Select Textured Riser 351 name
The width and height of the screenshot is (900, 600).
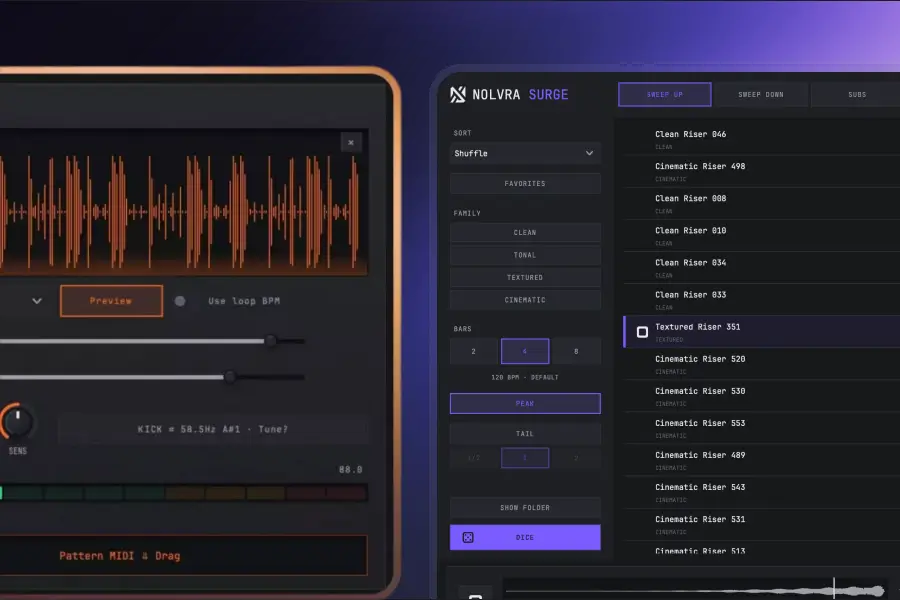[x=697, y=327]
